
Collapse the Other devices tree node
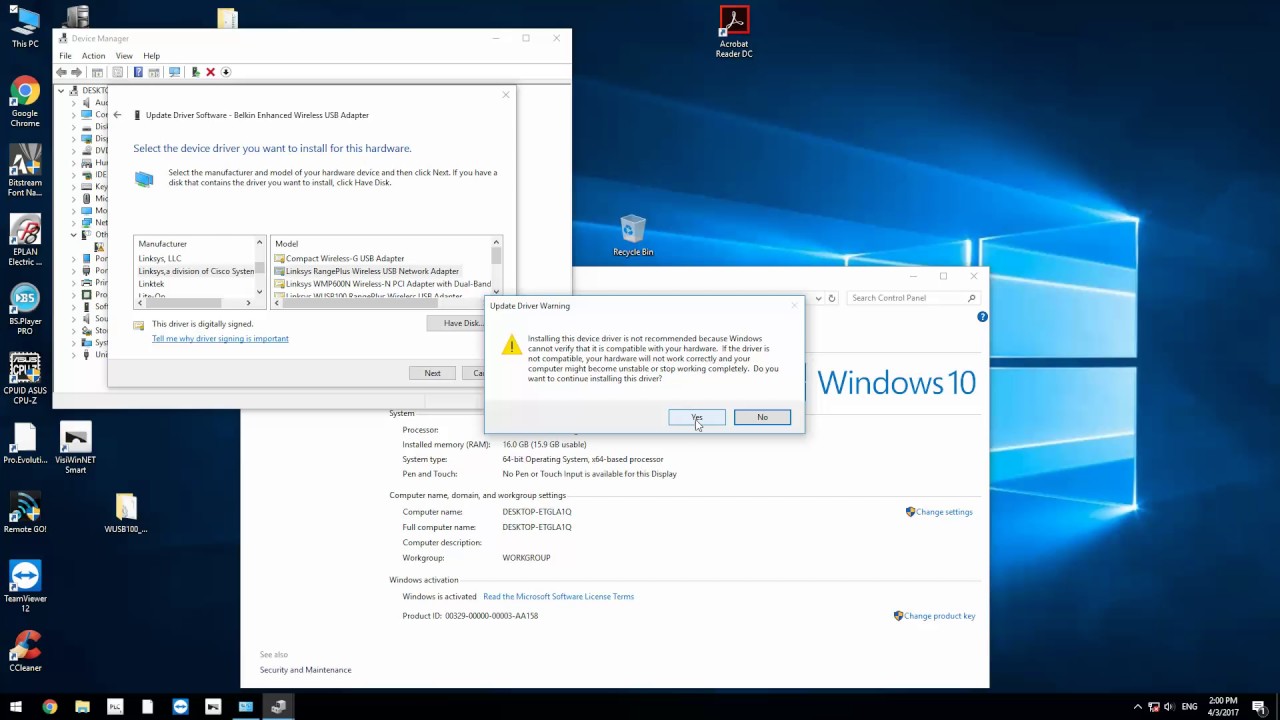73,235
